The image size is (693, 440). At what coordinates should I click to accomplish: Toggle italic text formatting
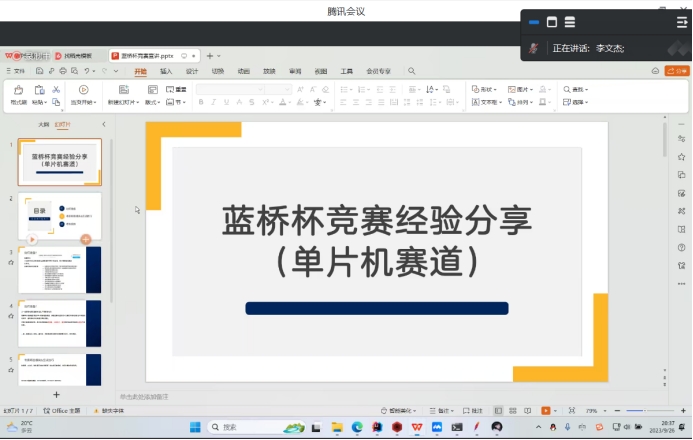pos(214,102)
